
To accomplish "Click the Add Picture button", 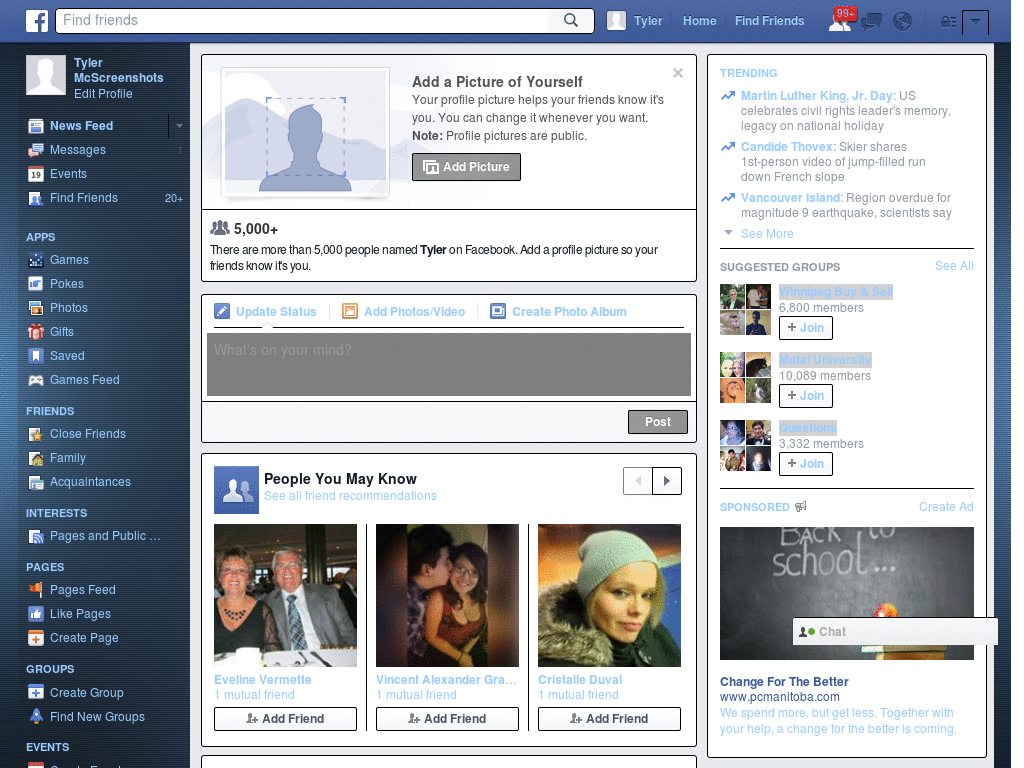I will tap(466, 167).
